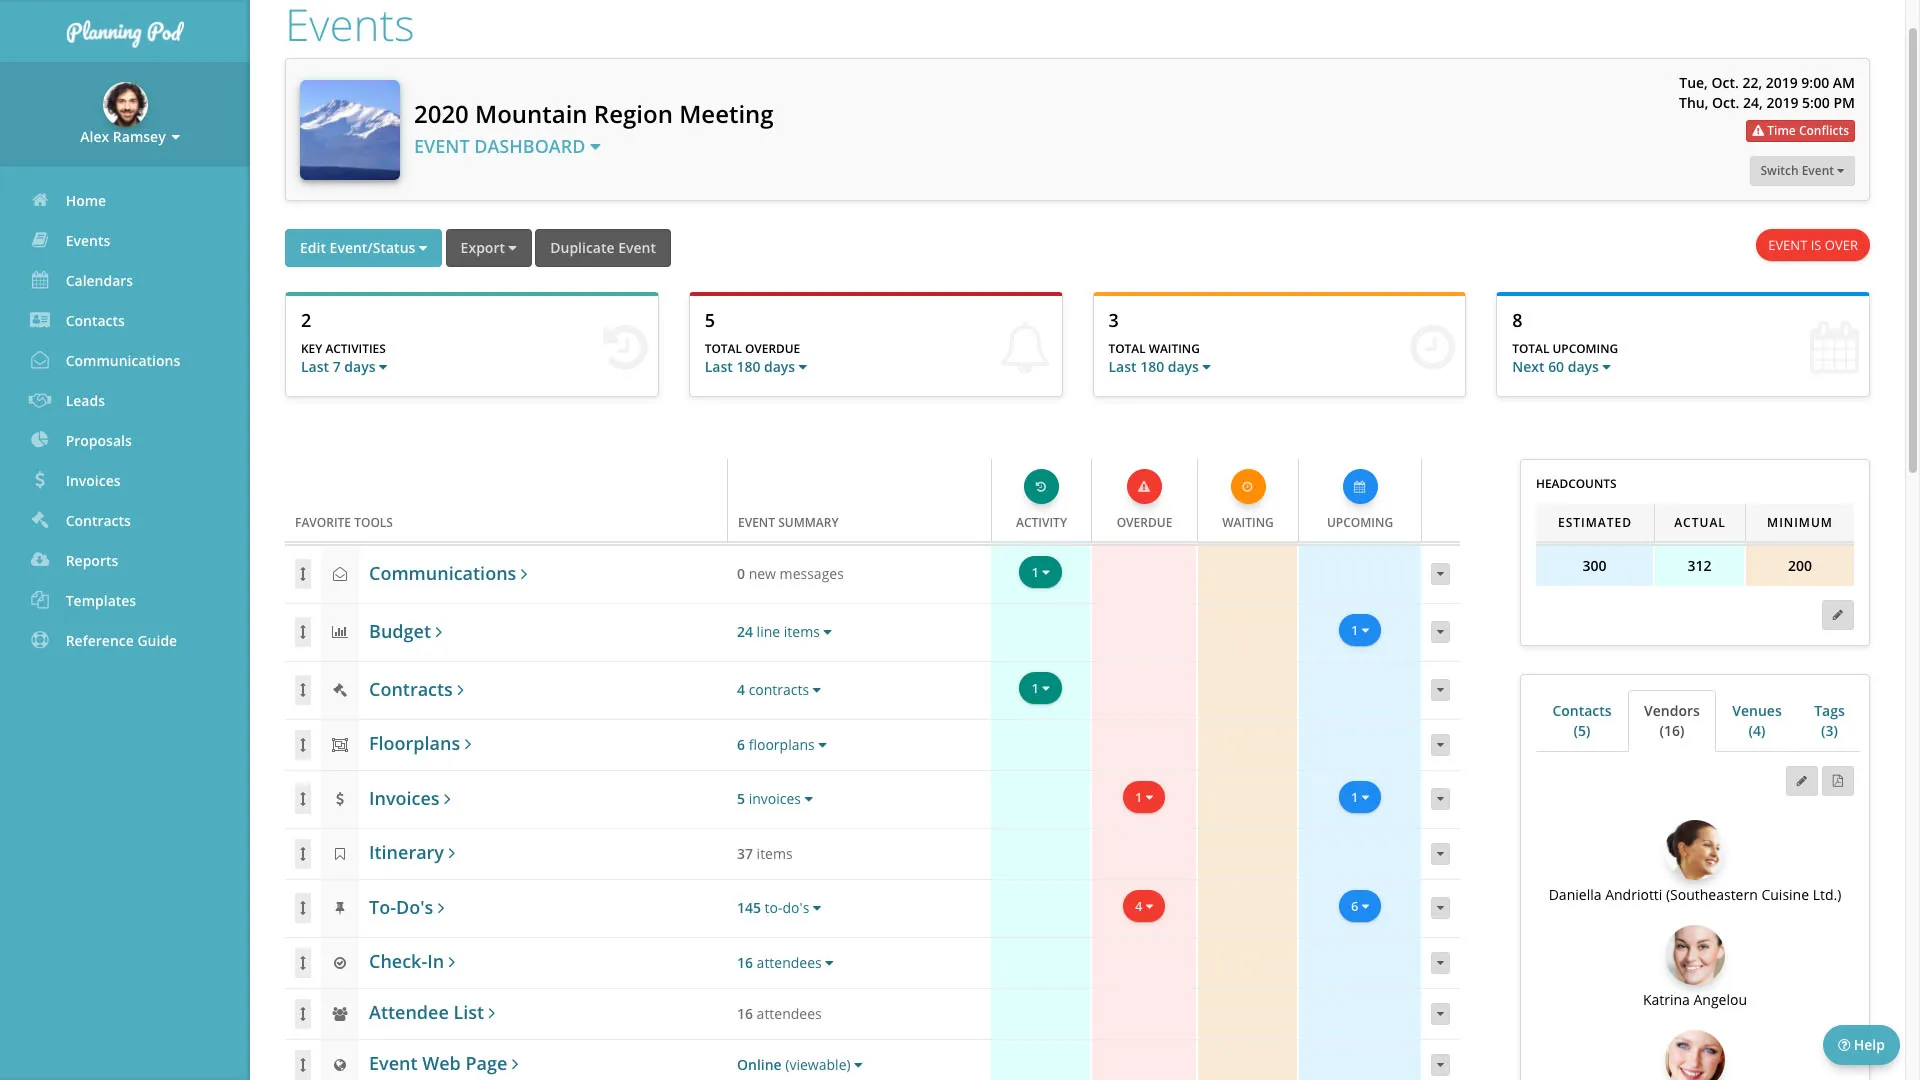Screen dimensions: 1920x1080
Task: Click the vendors edit pencil icon
Action: pyautogui.click(x=1801, y=781)
